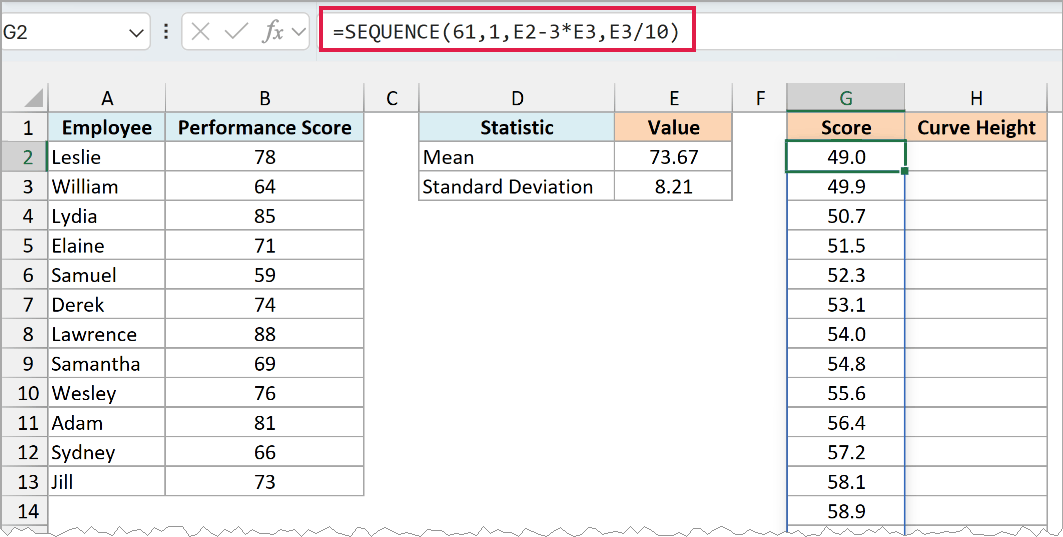
Task: Click the 'Score' header cell
Action: pyautogui.click(x=845, y=127)
